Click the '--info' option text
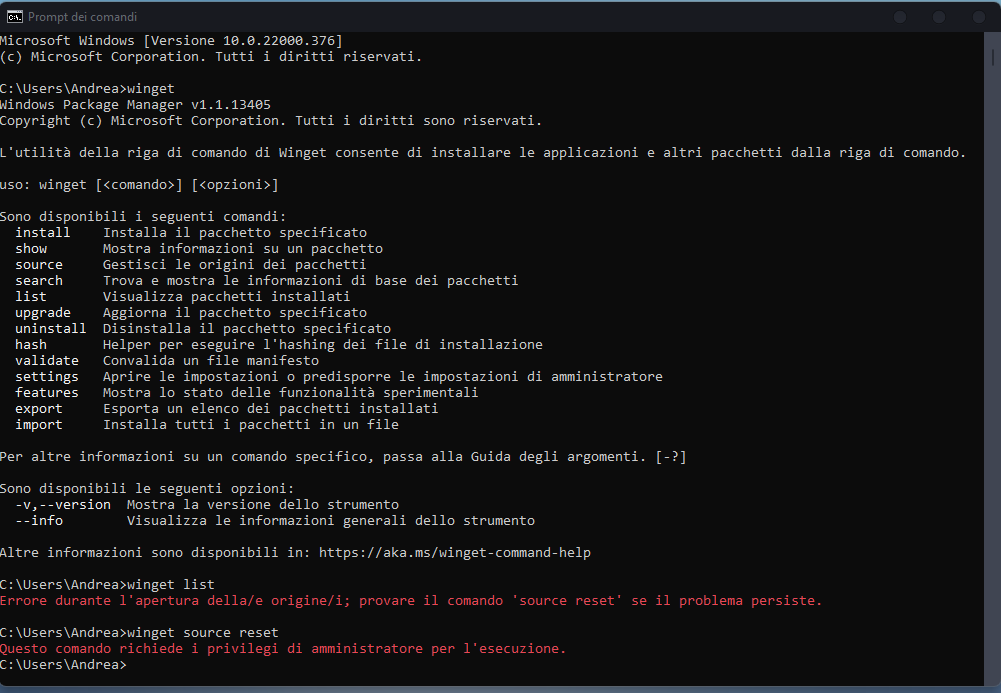This screenshot has height=693, width=1001. click(x=39, y=521)
